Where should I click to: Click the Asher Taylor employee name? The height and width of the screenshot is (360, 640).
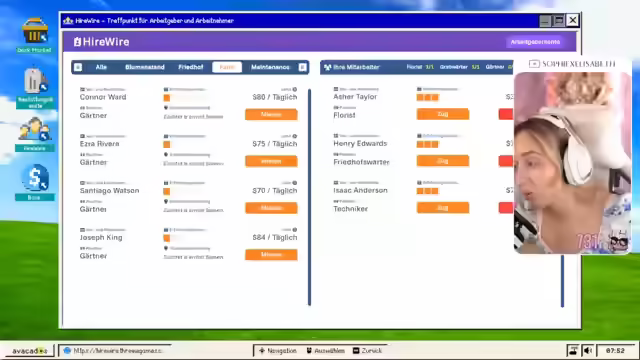tap(355, 97)
